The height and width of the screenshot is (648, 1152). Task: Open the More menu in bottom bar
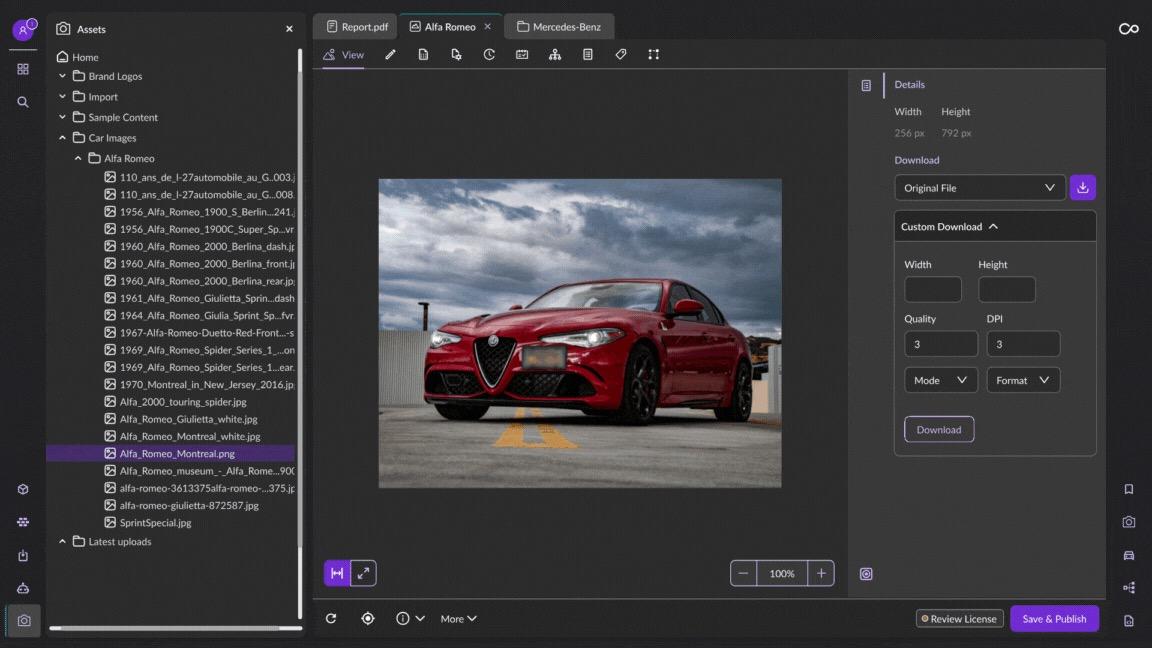pos(458,619)
